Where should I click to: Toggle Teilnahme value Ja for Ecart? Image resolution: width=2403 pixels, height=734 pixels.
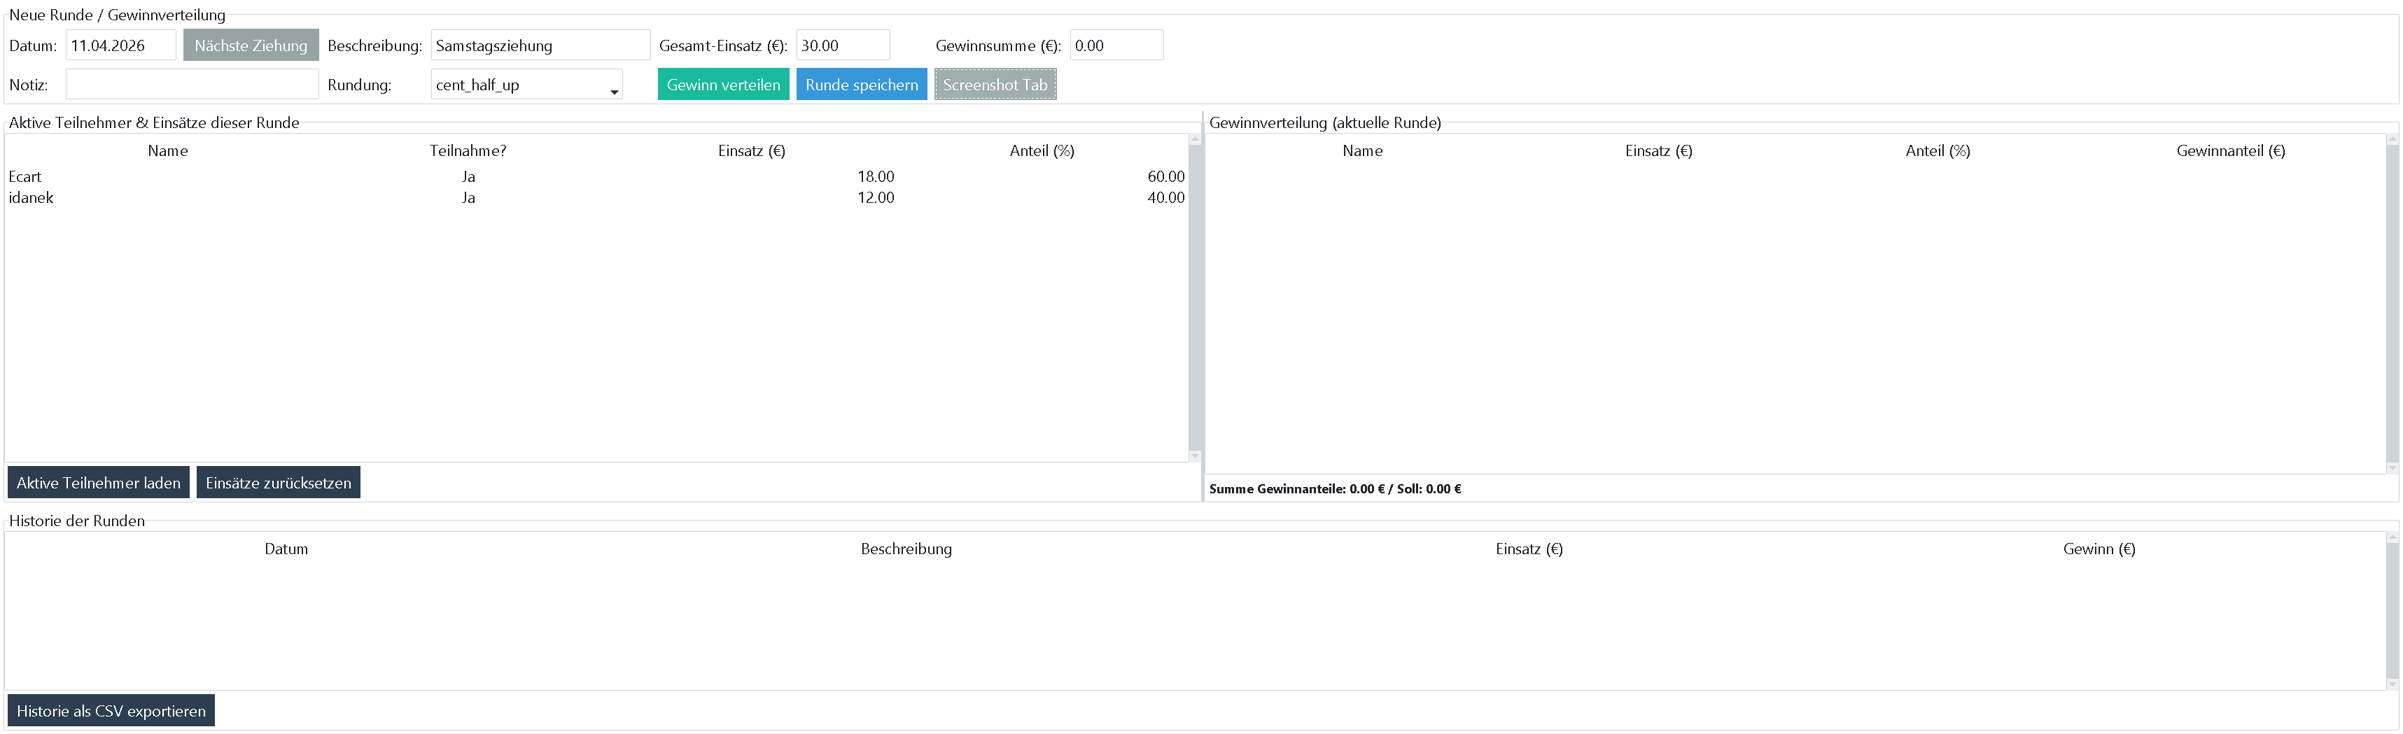[468, 177]
